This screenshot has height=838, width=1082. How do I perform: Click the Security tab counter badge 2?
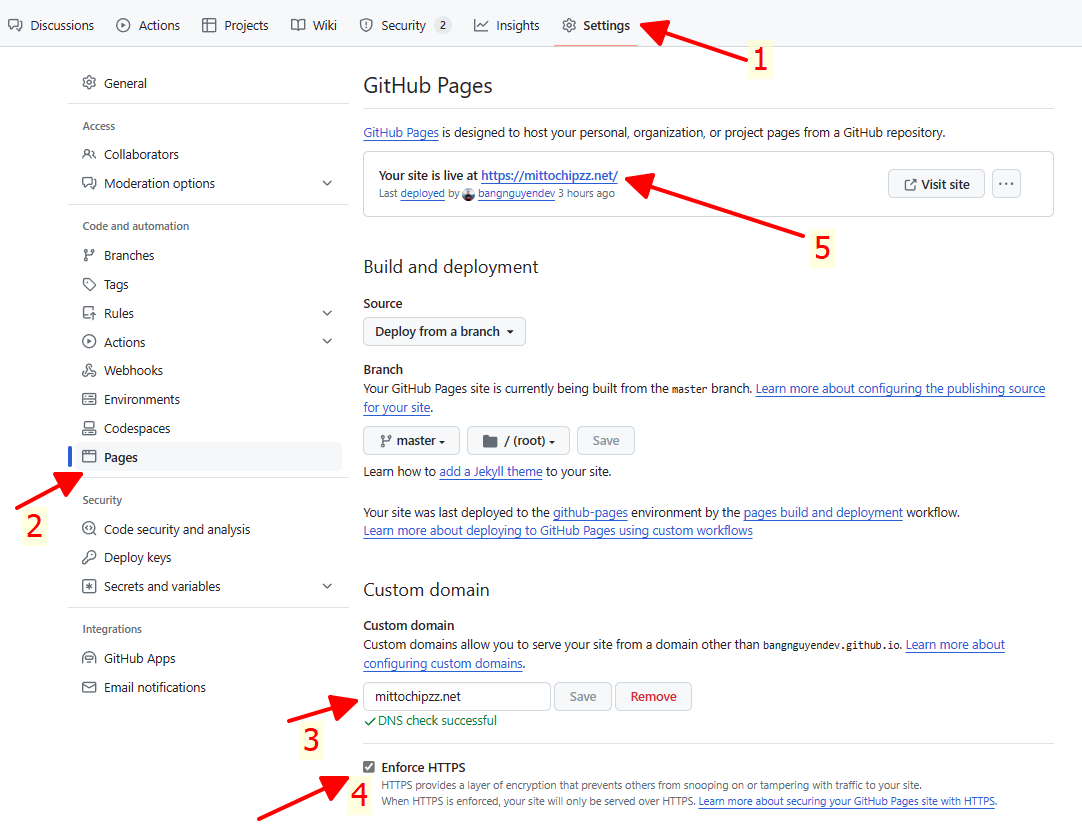pyautogui.click(x=442, y=26)
